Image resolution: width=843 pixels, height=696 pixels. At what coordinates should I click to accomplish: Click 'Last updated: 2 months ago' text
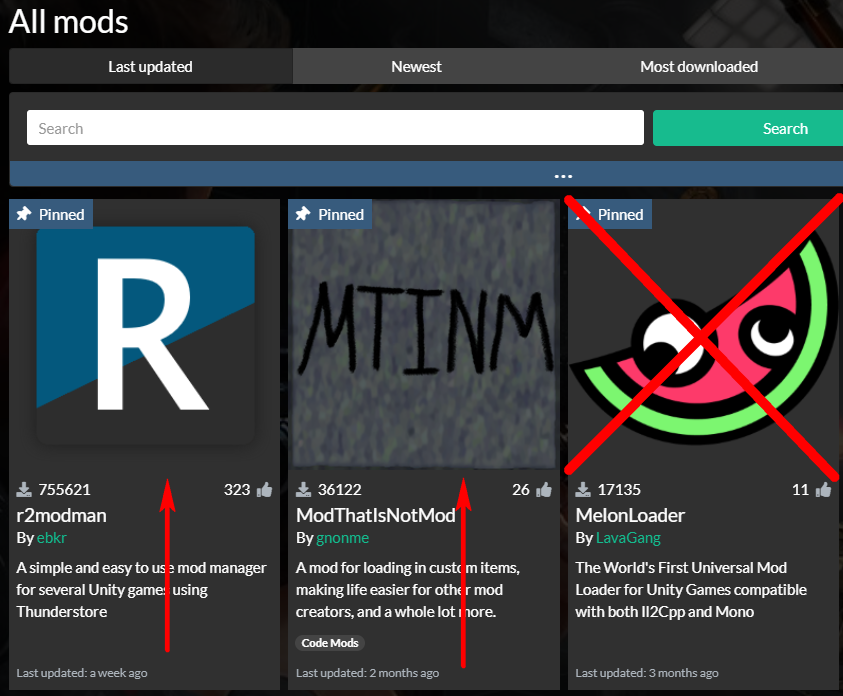(x=367, y=673)
